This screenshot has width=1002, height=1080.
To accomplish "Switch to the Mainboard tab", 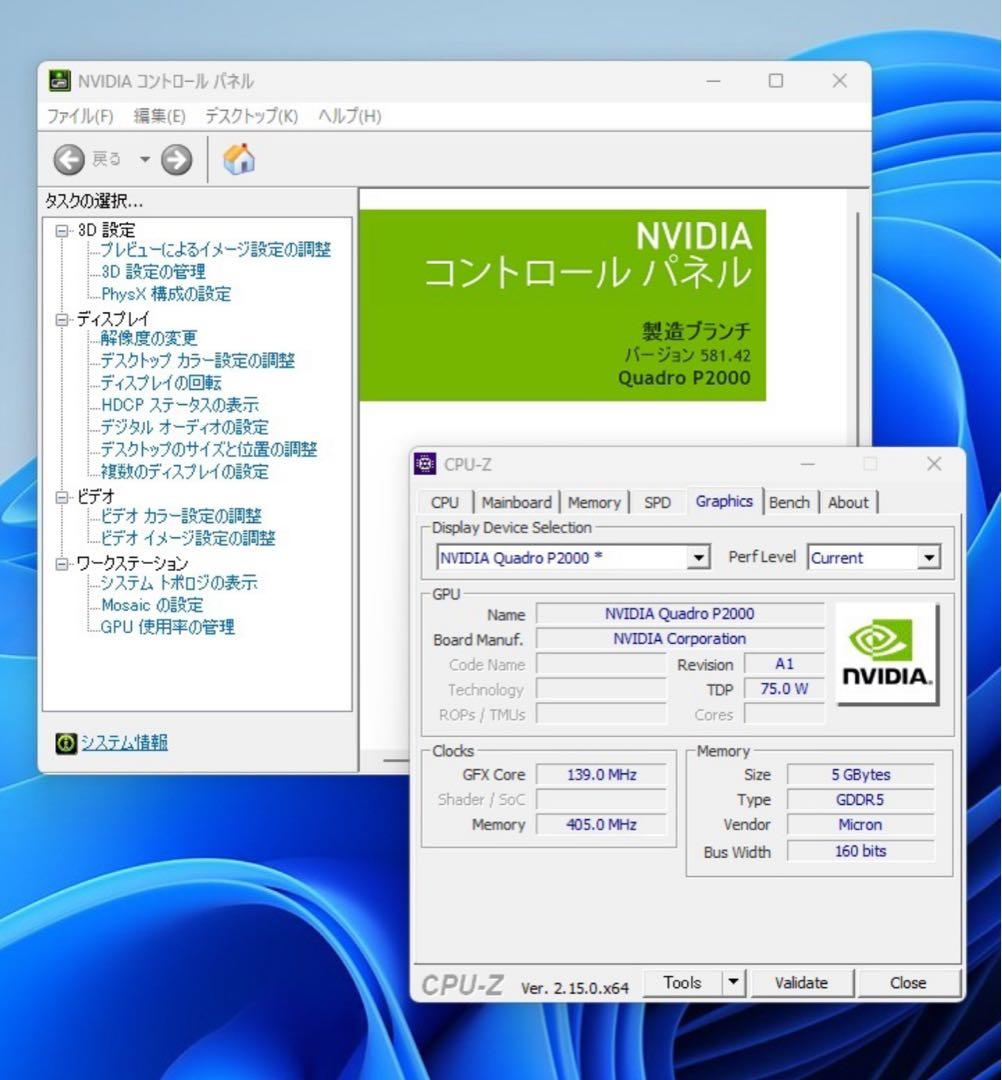I will point(516,502).
